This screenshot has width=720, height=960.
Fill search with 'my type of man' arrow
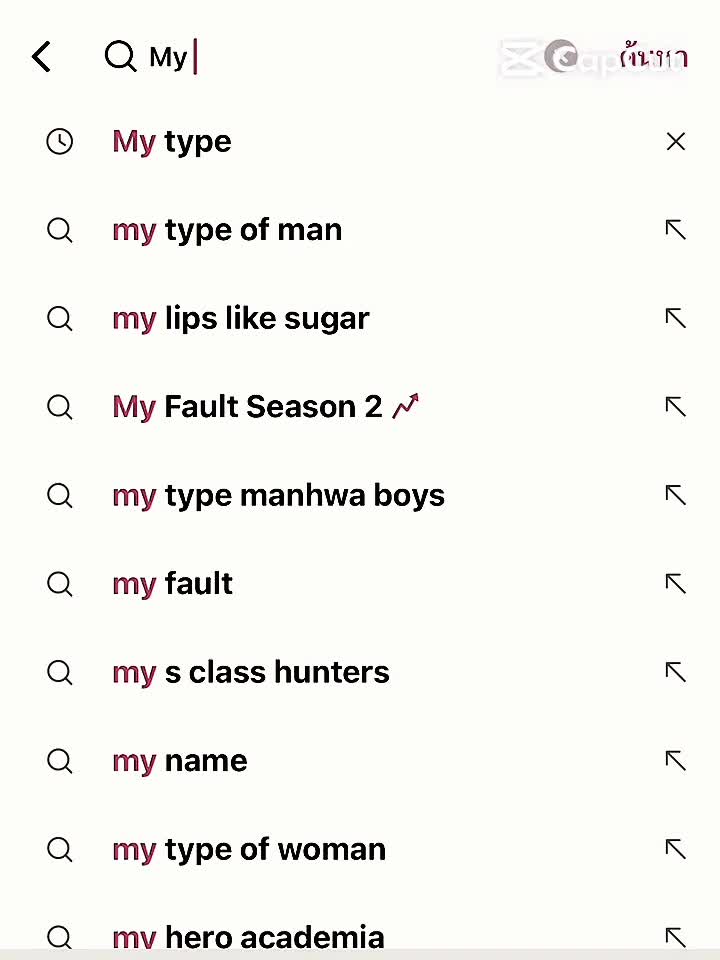(x=676, y=230)
